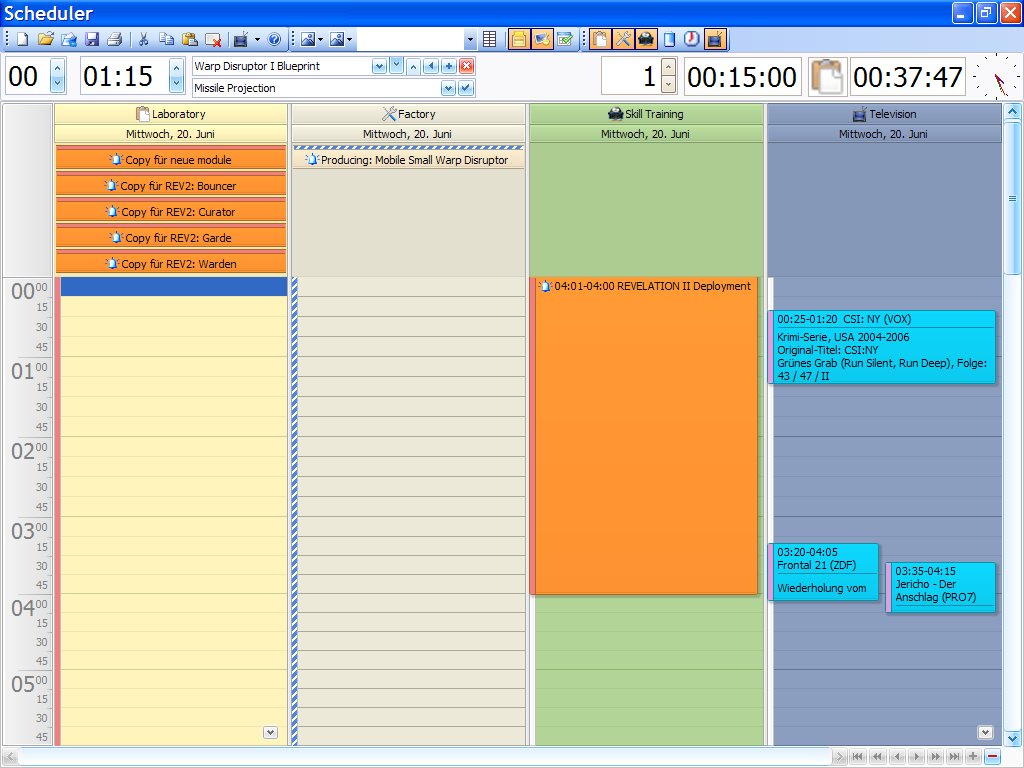Select the Laboratory column header
Image resolution: width=1024 pixels, height=768 pixels.
click(x=170, y=114)
